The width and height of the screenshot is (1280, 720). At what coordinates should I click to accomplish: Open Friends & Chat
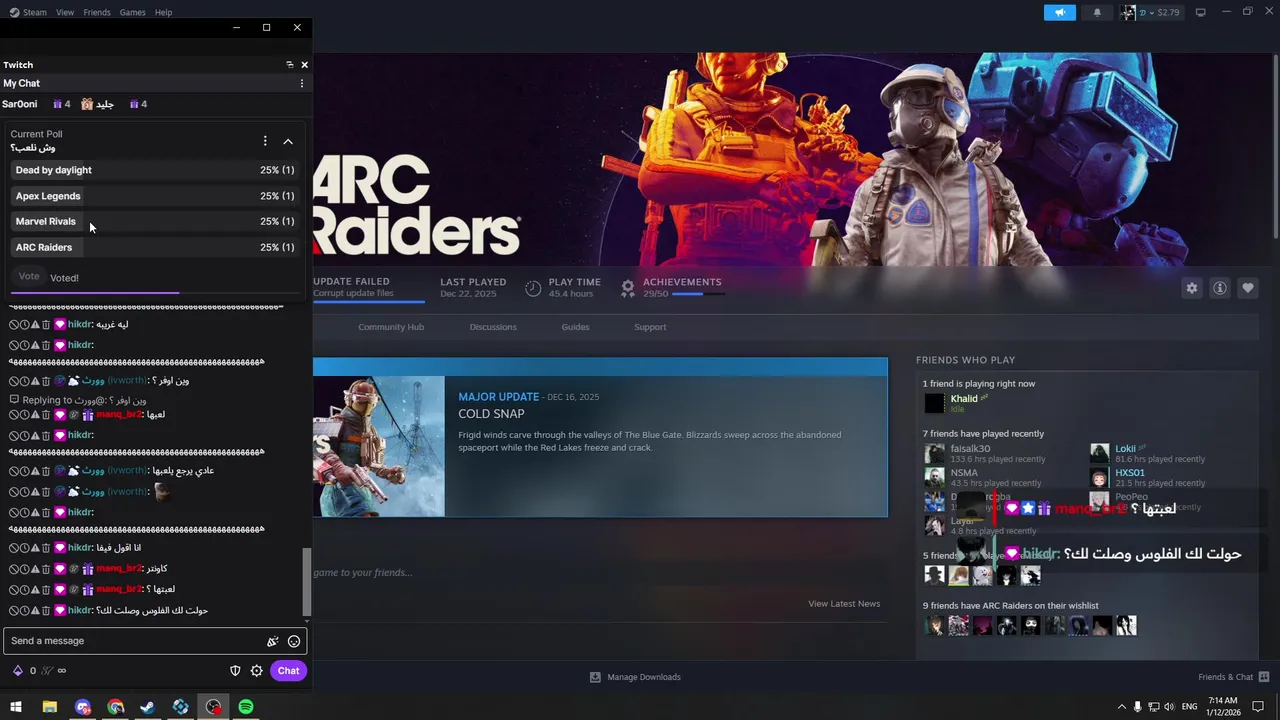point(1225,677)
